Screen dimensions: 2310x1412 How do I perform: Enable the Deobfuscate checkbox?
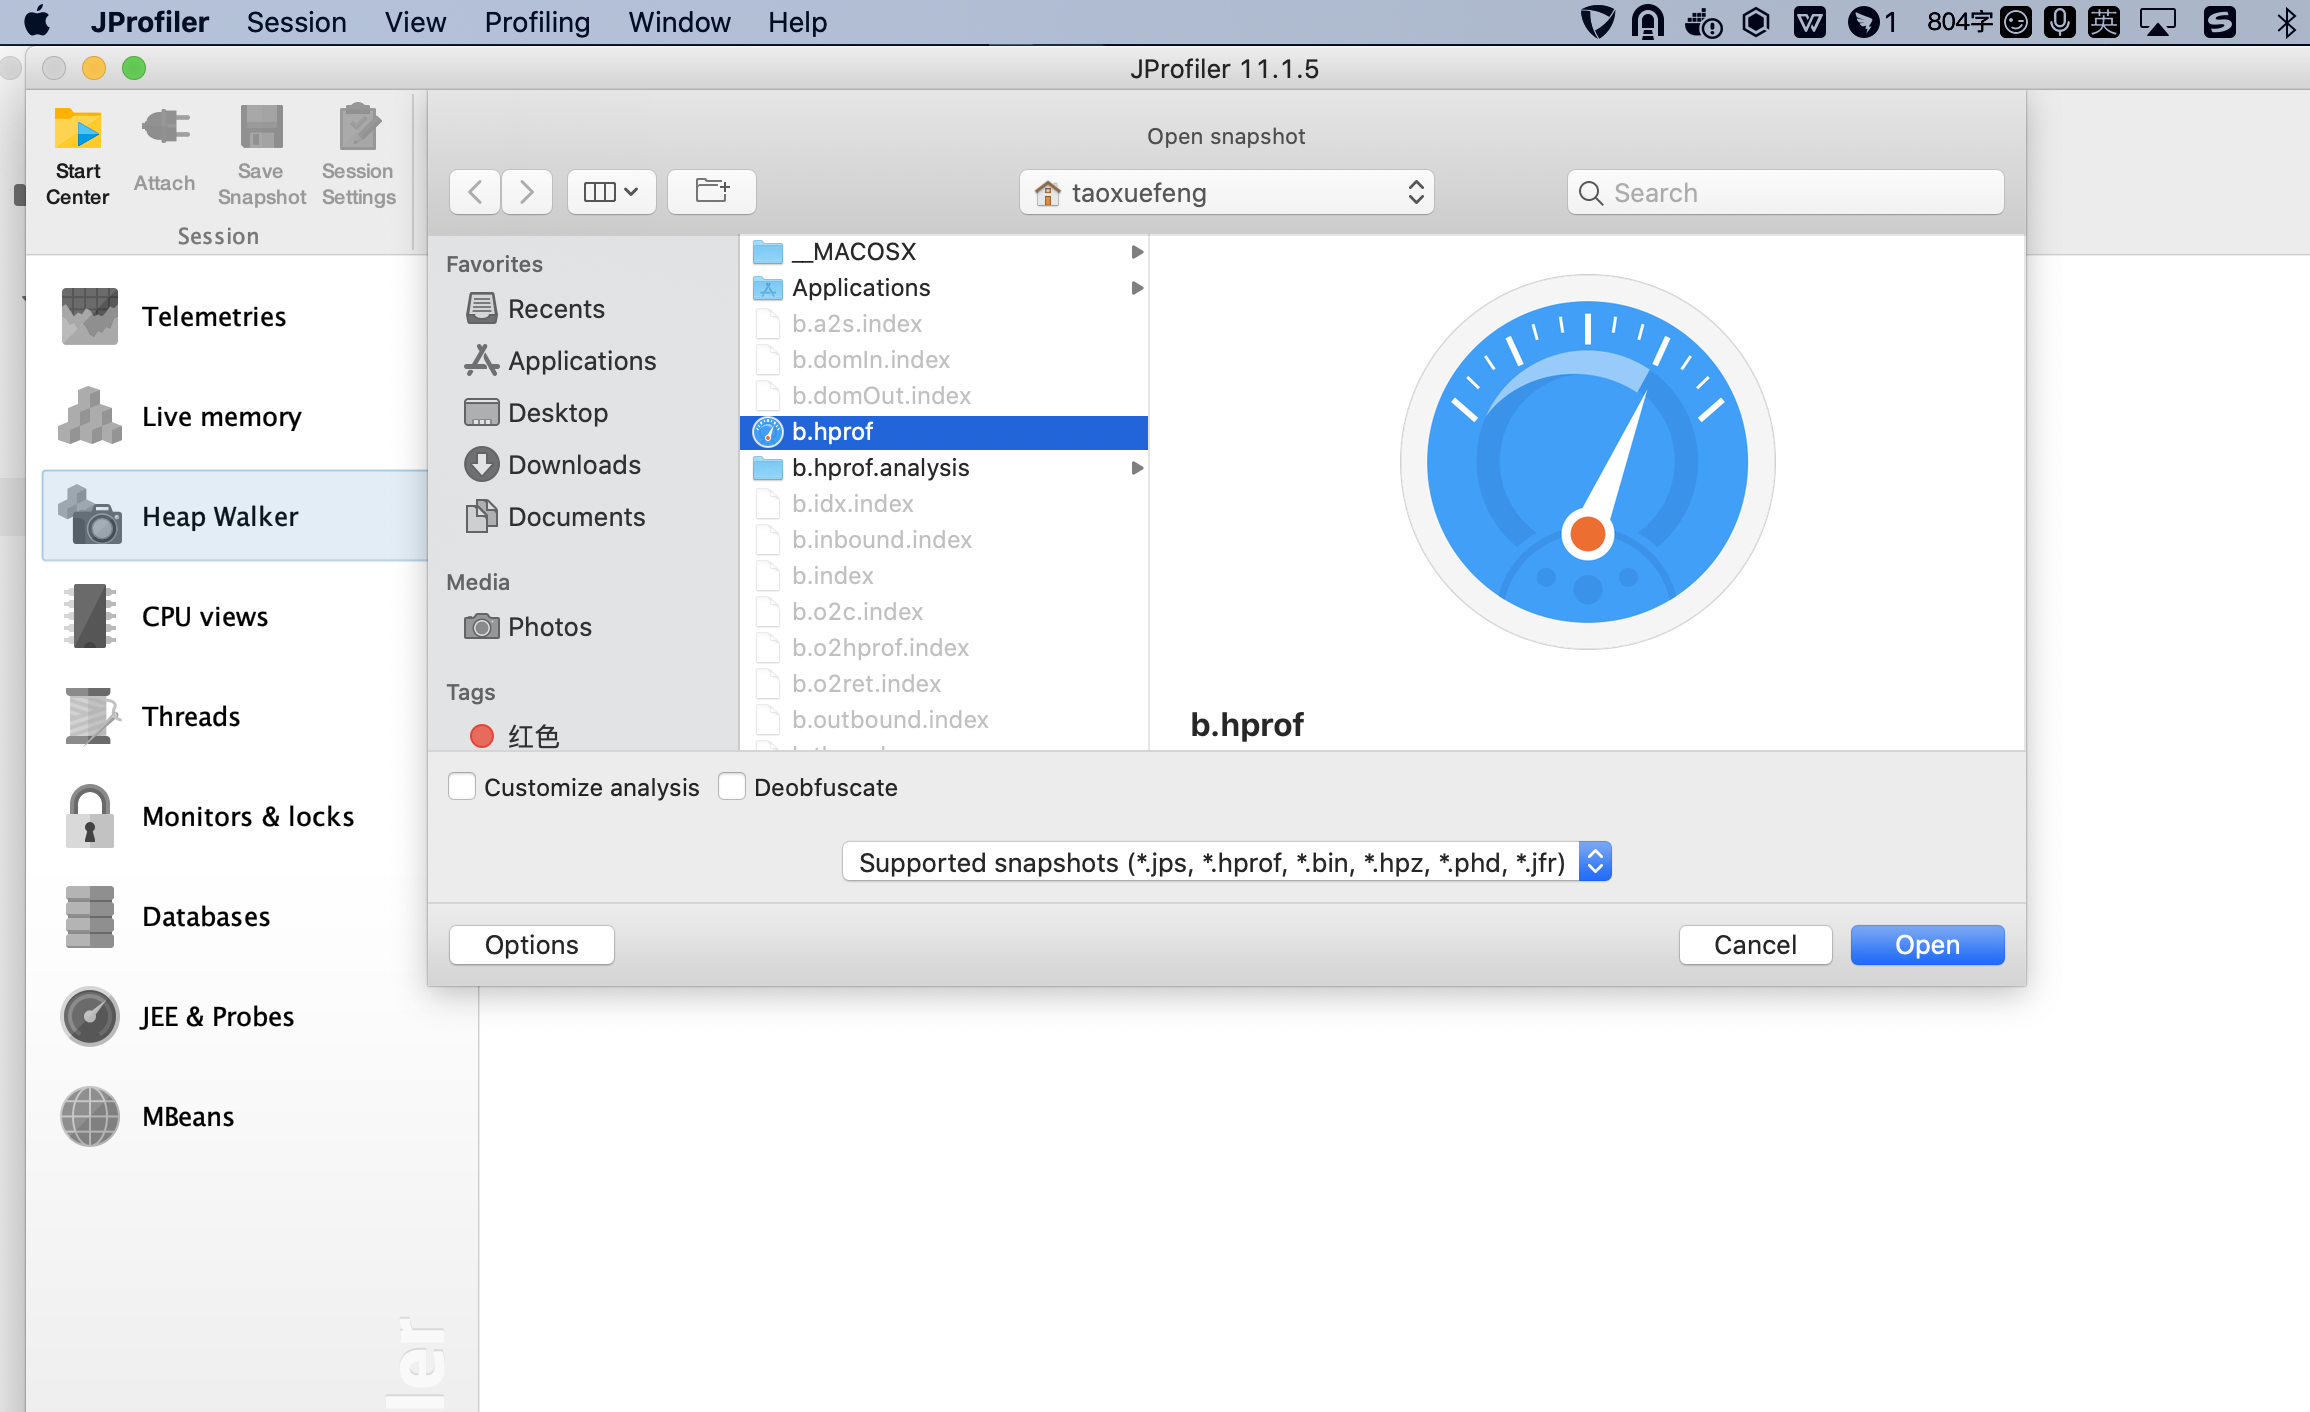click(732, 787)
